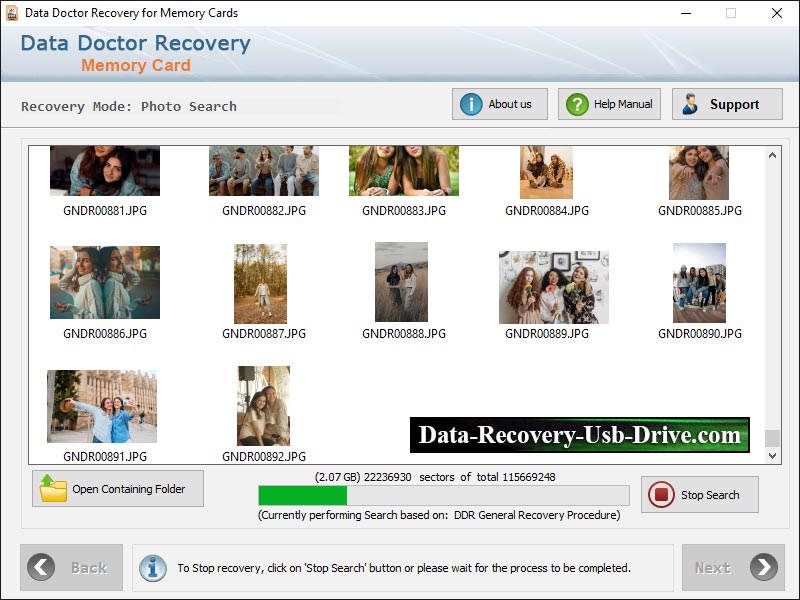800x600 pixels.
Task: Click the red stop icon to halt search
Action: click(662, 494)
